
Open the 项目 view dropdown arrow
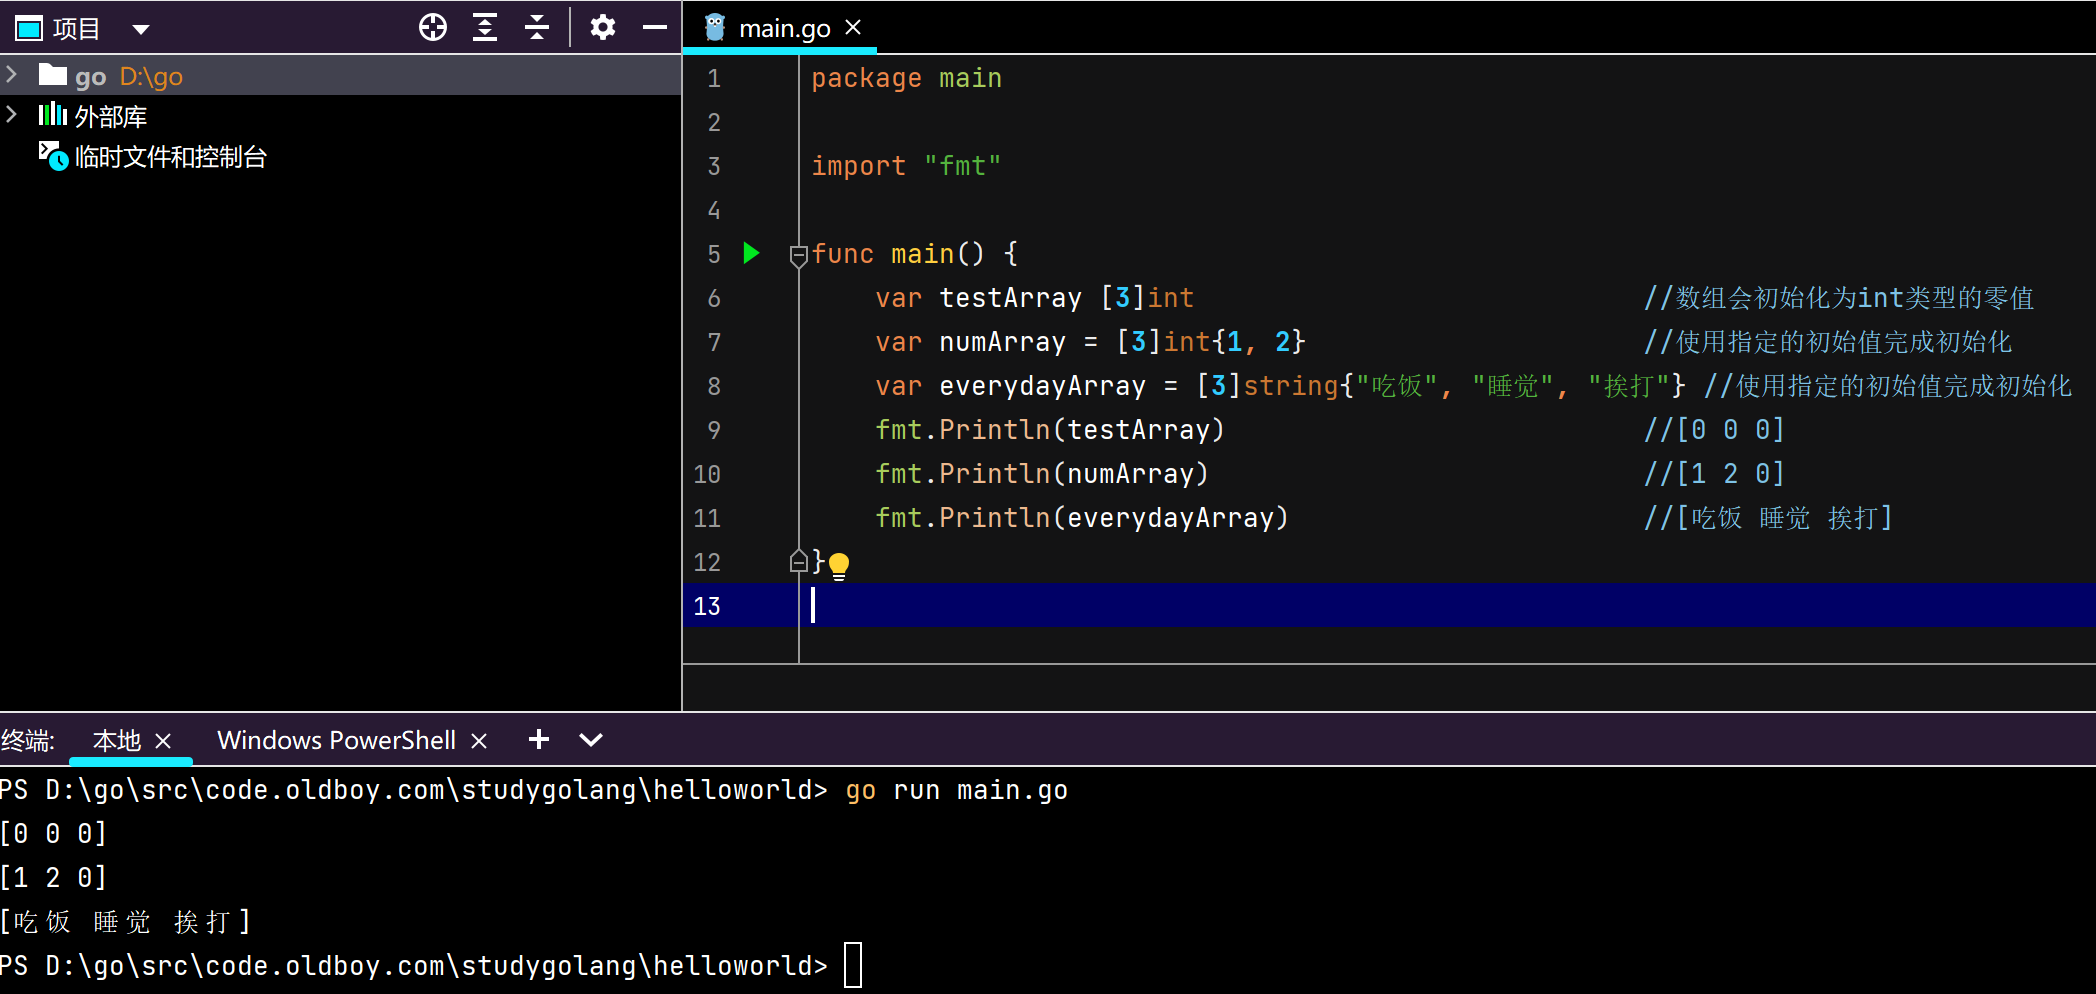point(141,29)
